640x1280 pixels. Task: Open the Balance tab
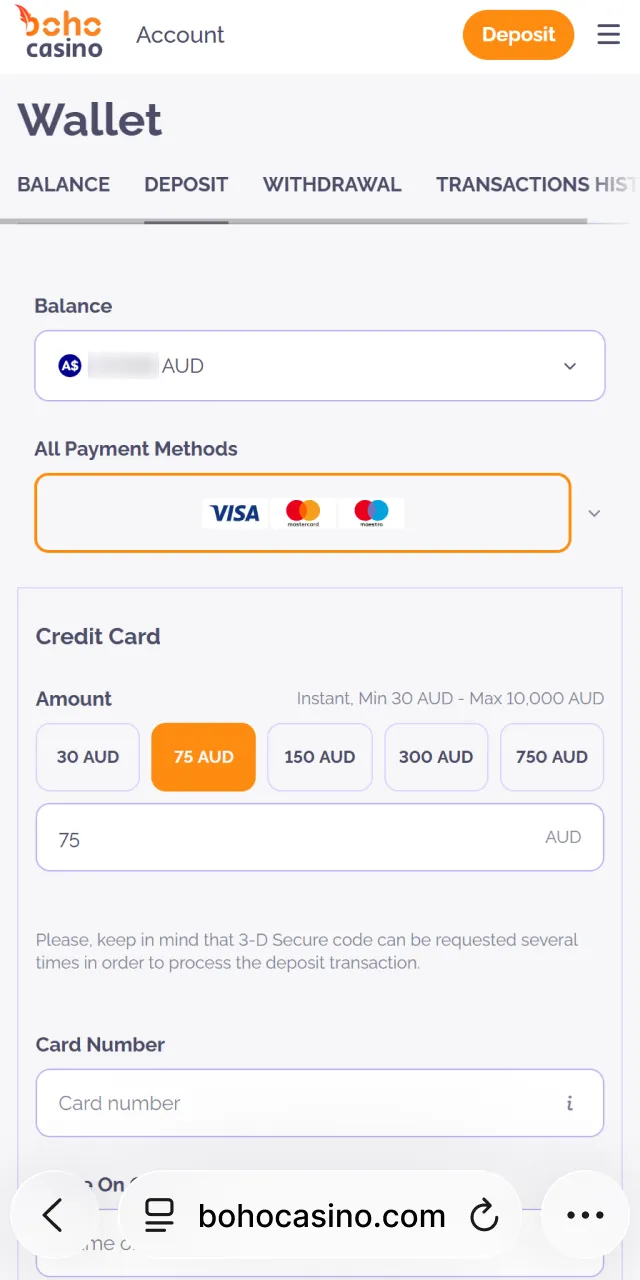pyautogui.click(x=64, y=184)
